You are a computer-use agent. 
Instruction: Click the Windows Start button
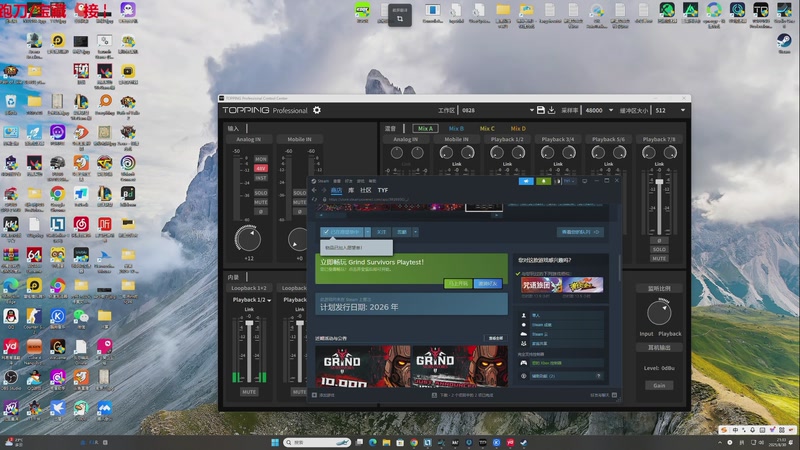(x=275, y=442)
